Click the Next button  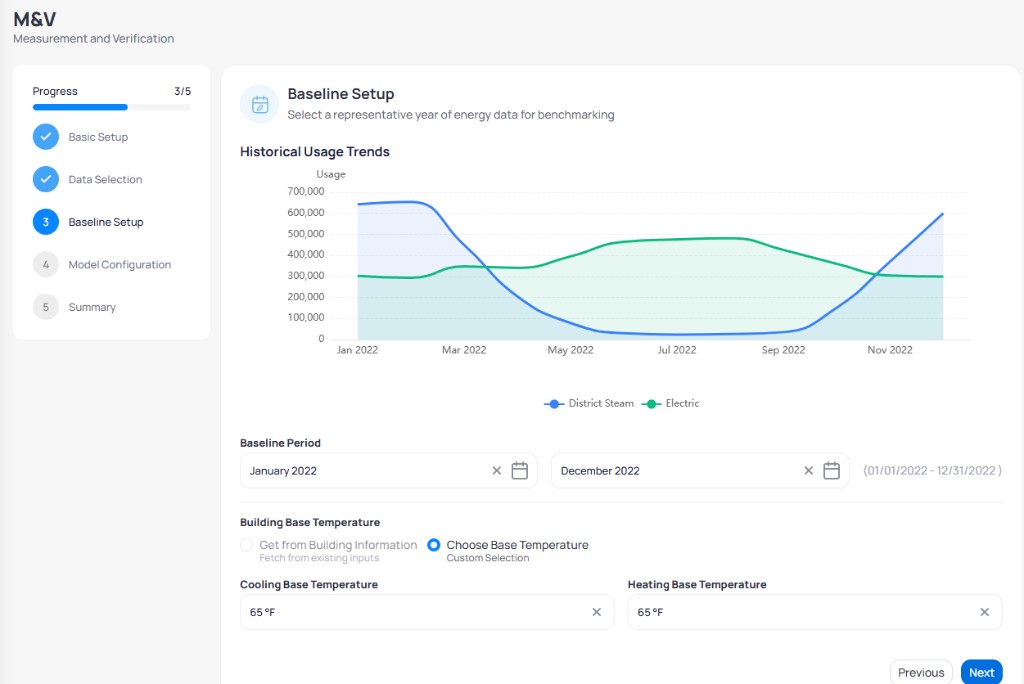tap(982, 672)
